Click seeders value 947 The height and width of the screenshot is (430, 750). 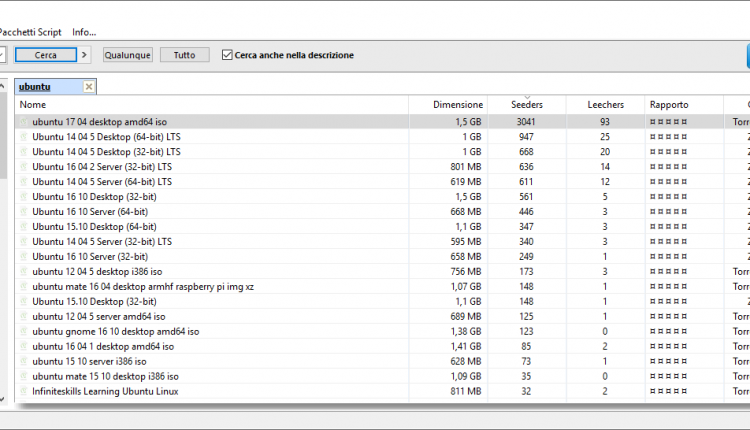point(526,137)
